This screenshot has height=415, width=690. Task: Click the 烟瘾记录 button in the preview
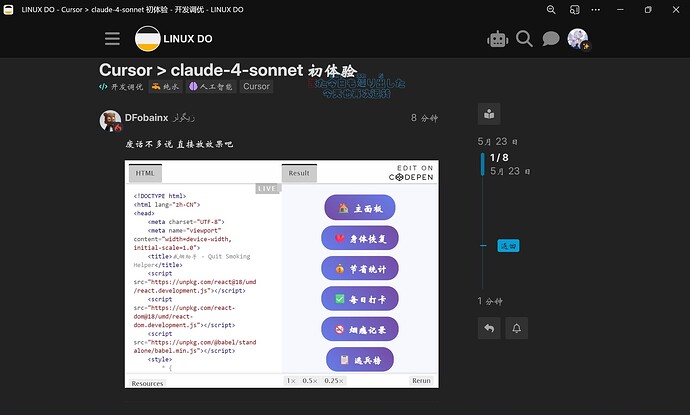(360, 329)
